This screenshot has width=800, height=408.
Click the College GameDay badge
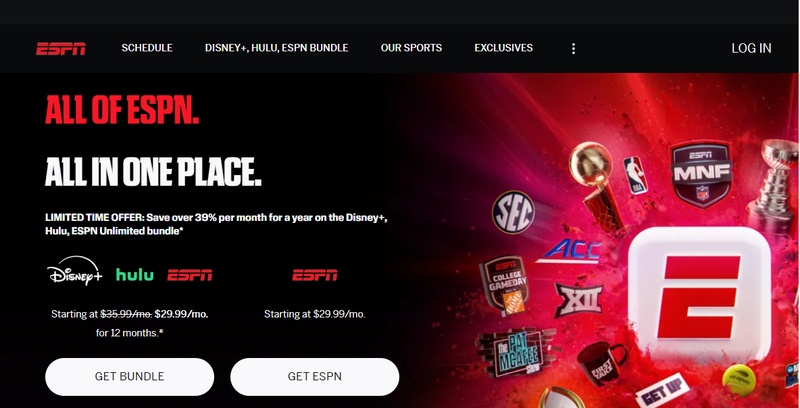504,285
